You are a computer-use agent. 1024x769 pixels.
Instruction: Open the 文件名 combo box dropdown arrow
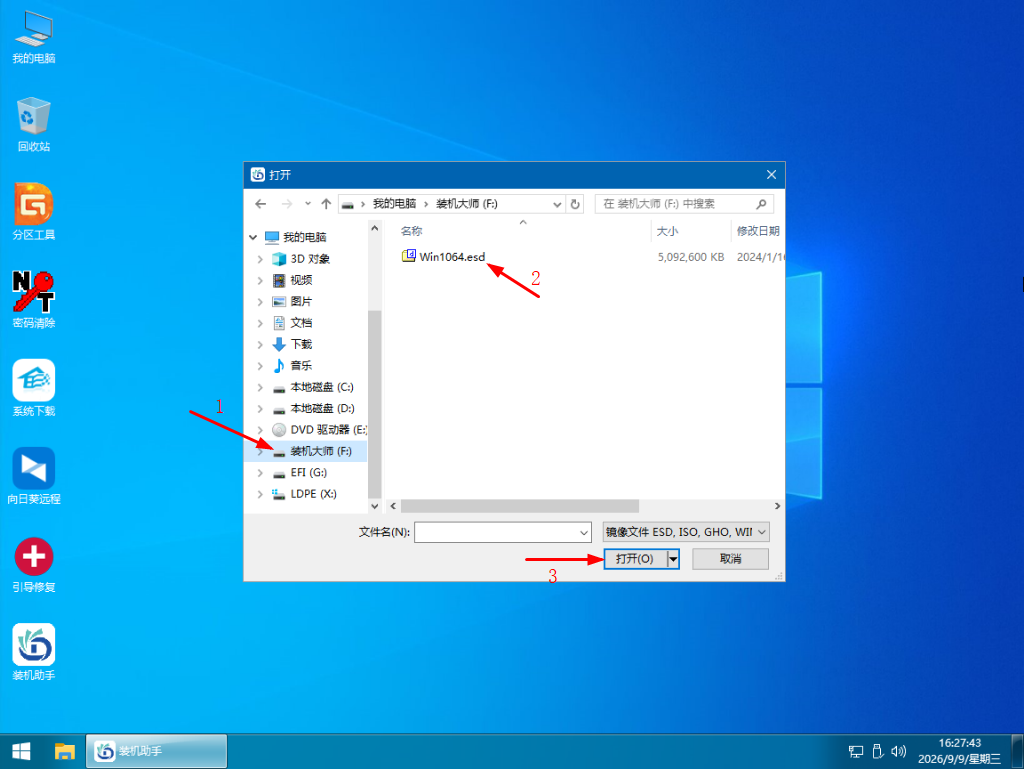[x=584, y=533]
